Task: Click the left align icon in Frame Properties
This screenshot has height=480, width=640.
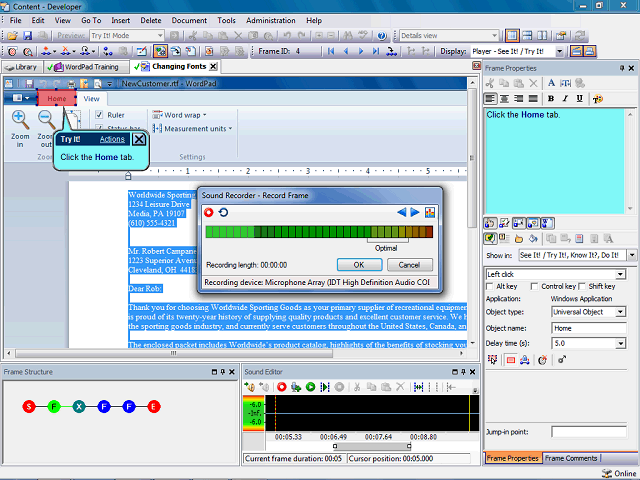Action: 490,98
